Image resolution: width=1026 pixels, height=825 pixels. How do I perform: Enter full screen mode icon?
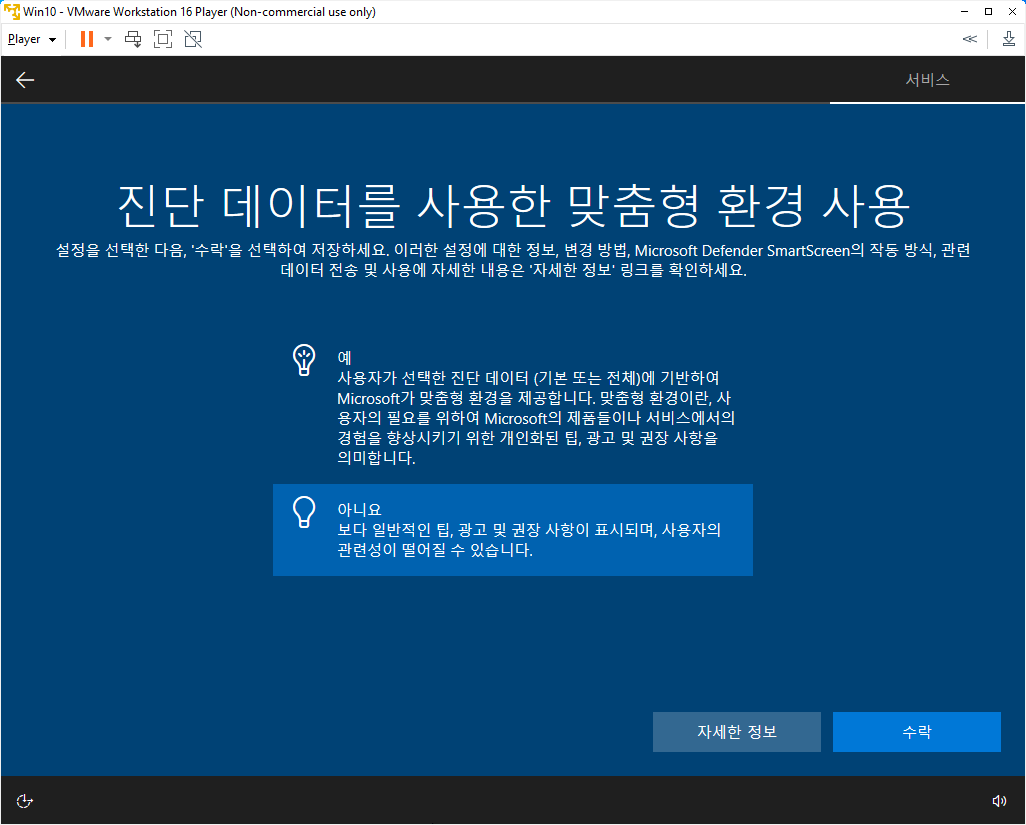pyautogui.click(x=163, y=39)
